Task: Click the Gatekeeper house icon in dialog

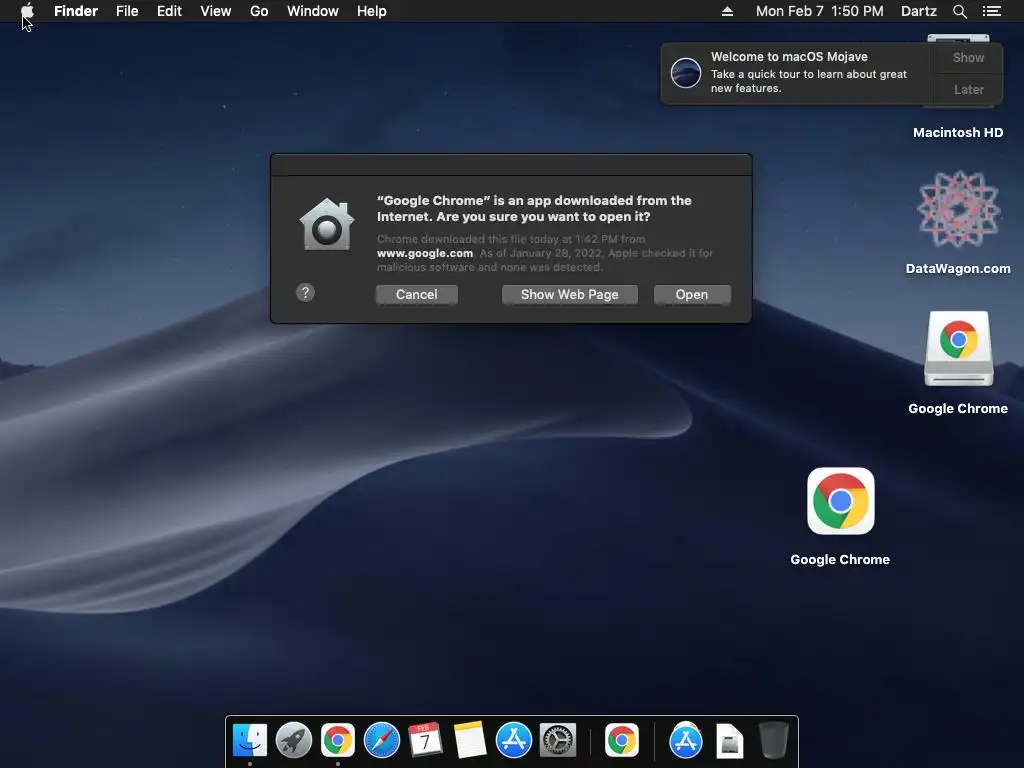Action: pyautogui.click(x=327, y=225)
